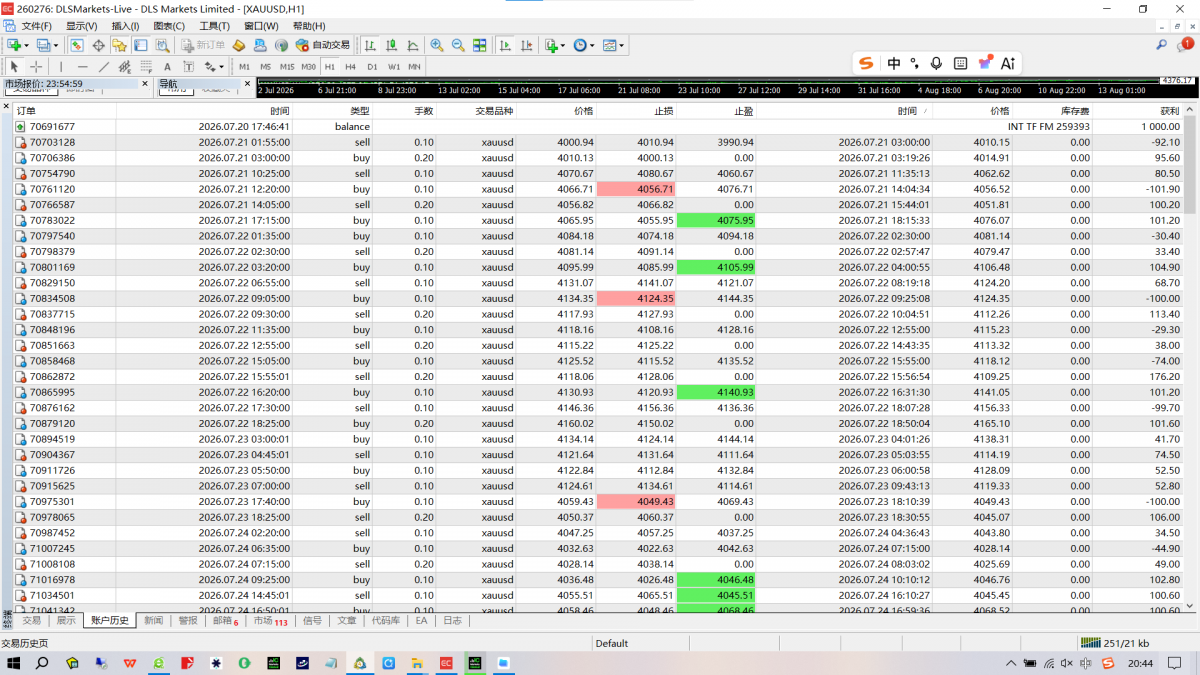Select the vertical line drawing tool
The width and height of the screenshot is (1200, 675).
(x=61, y=67)
